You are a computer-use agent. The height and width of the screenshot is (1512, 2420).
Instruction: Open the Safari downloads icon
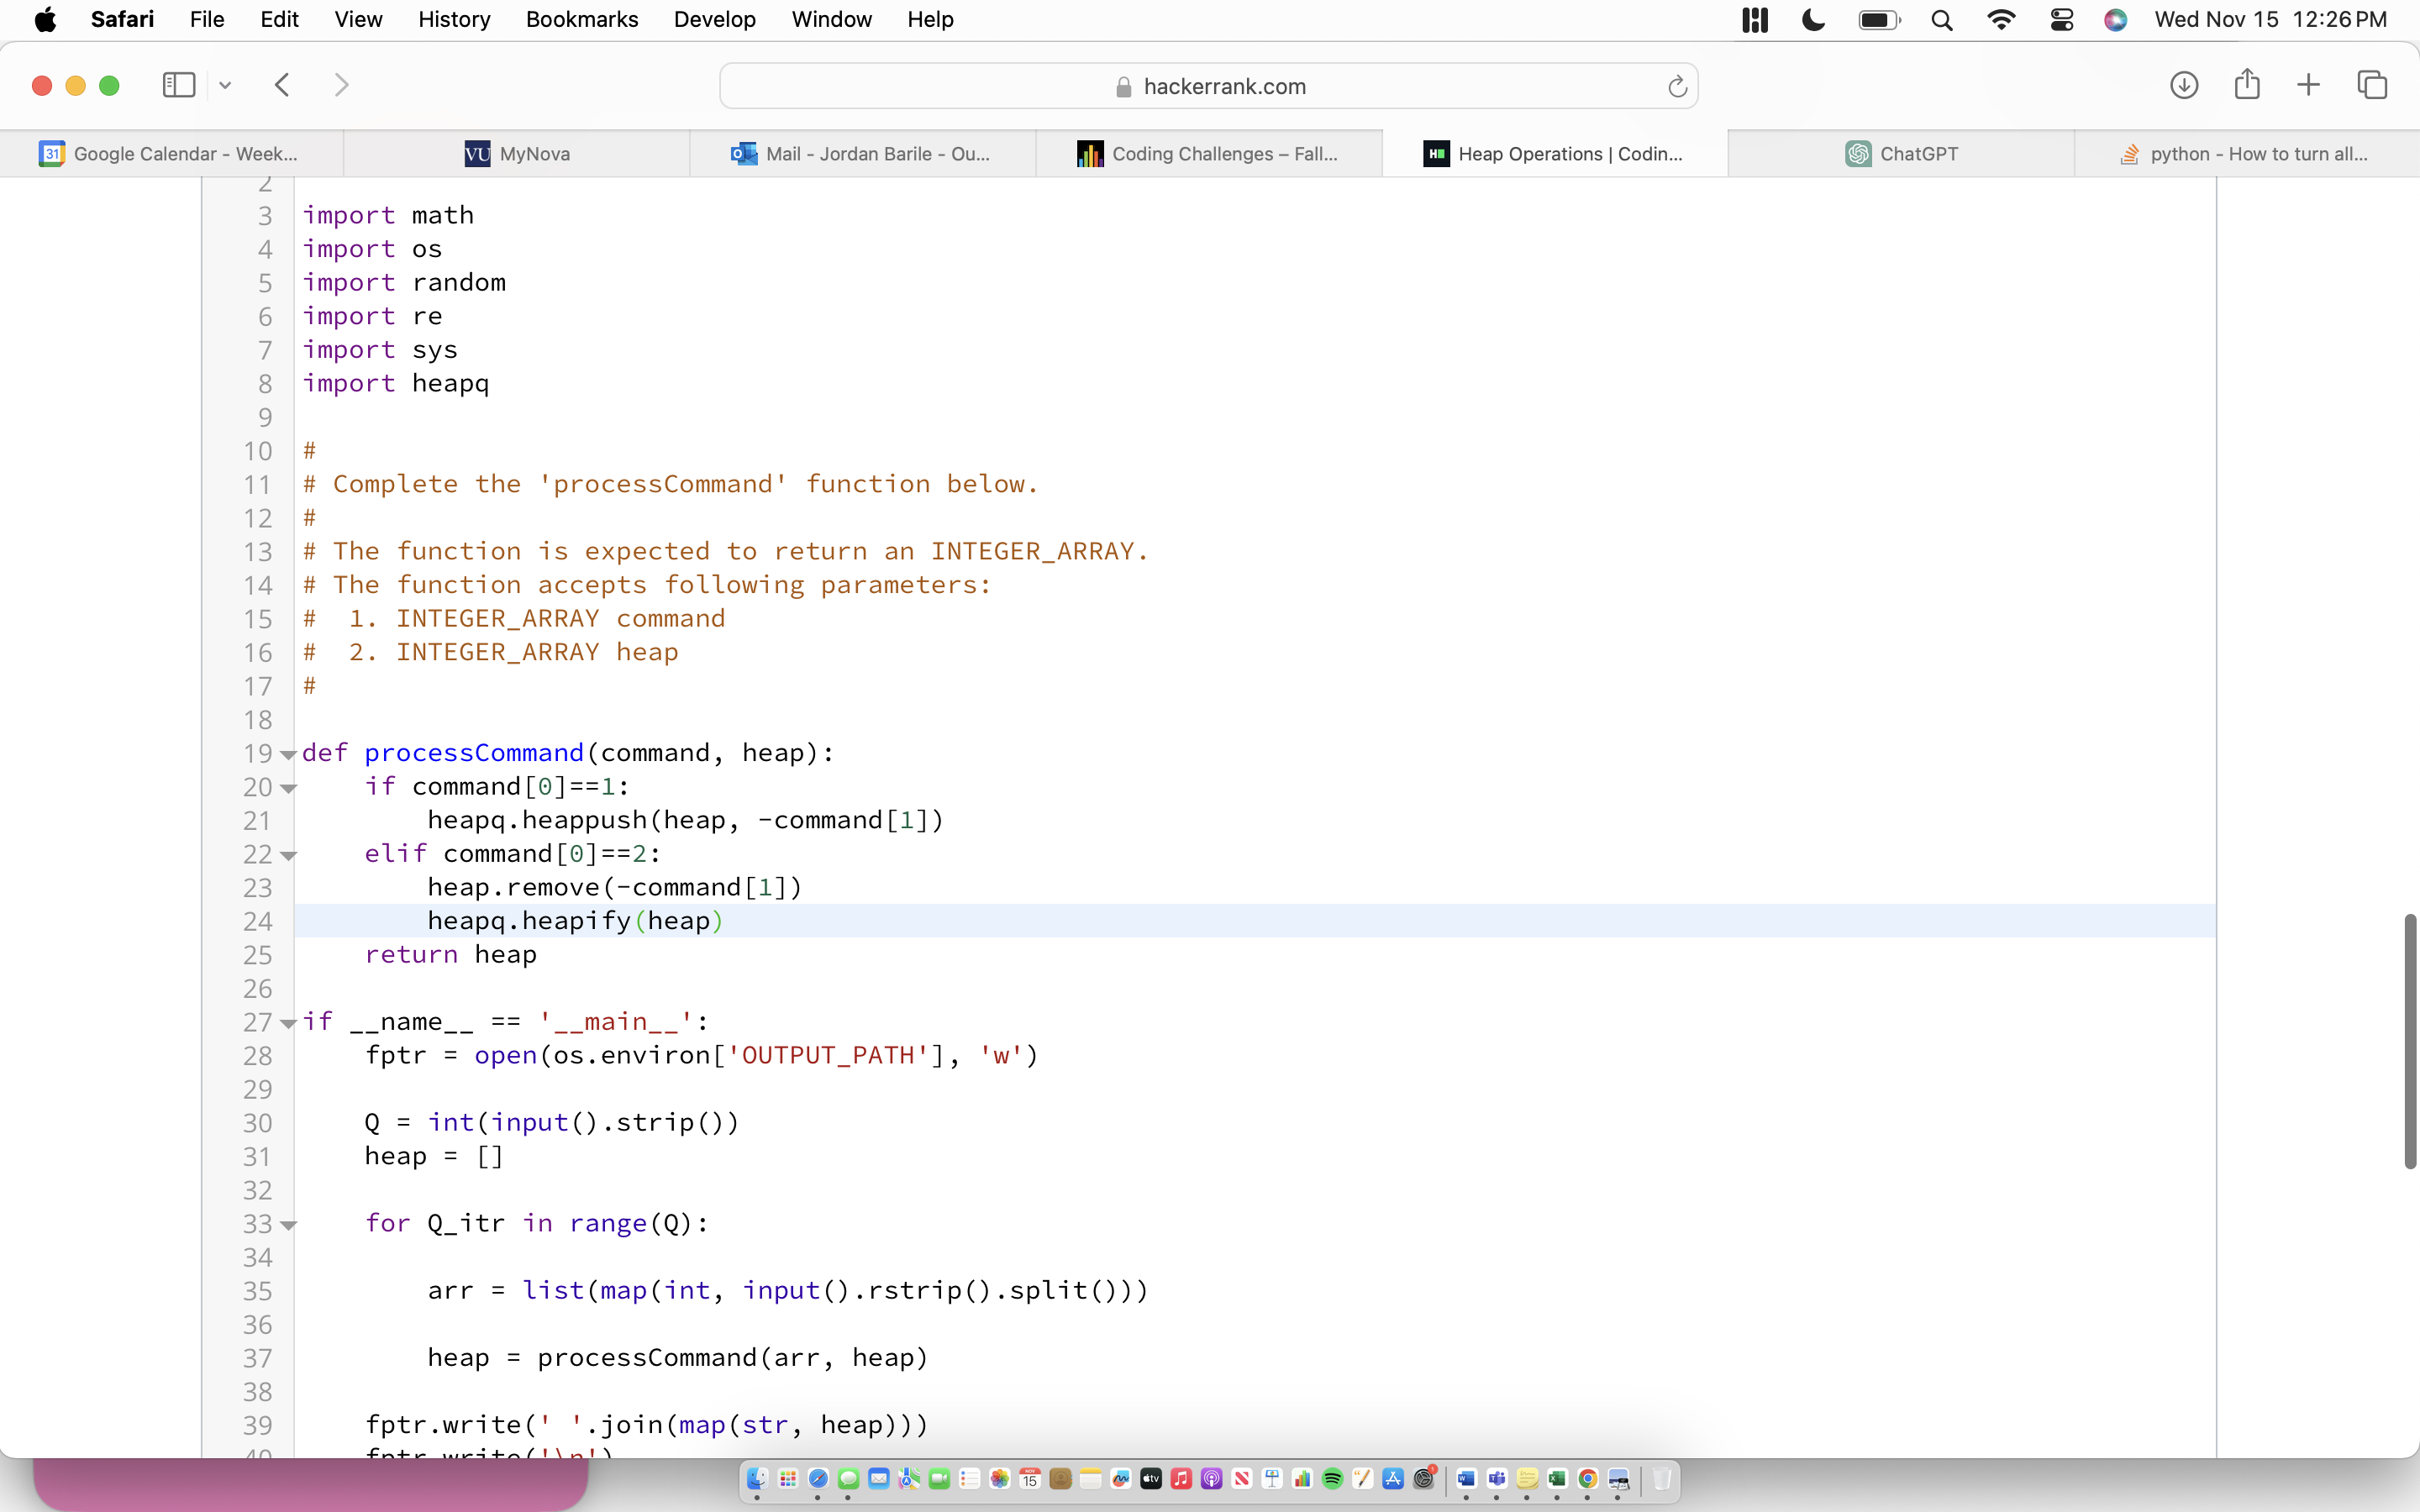[x=2183, y=85]
